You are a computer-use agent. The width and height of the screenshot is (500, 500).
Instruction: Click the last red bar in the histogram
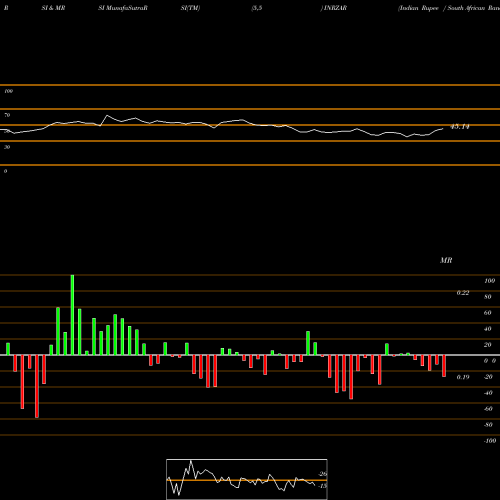click(444, 366)
